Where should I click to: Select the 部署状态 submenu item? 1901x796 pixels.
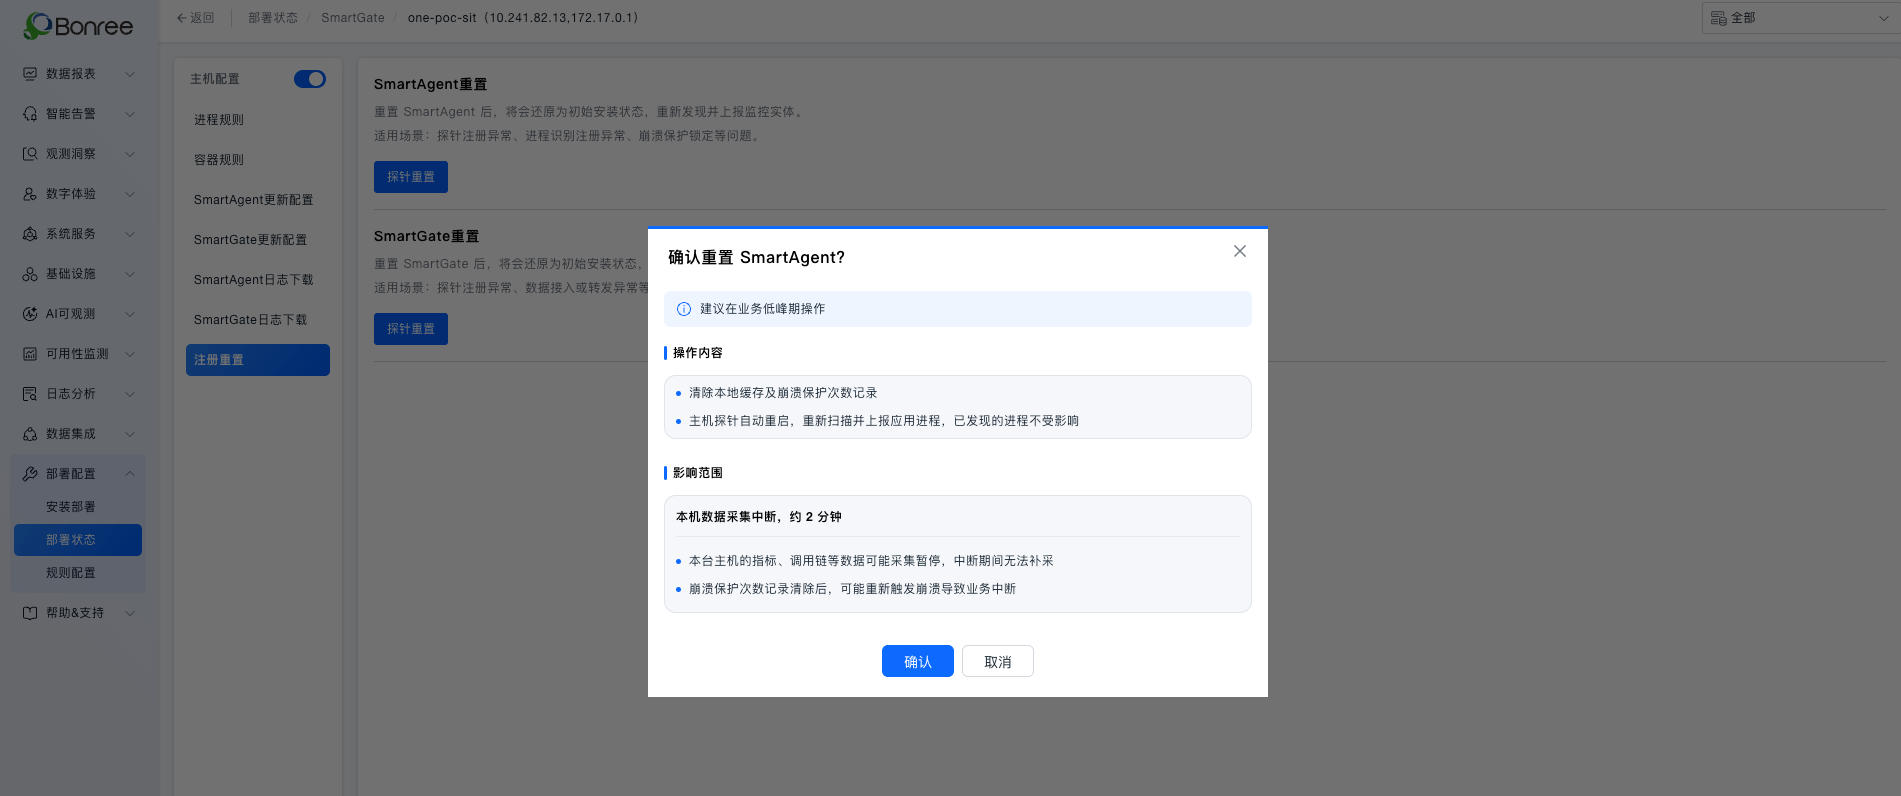78,540
